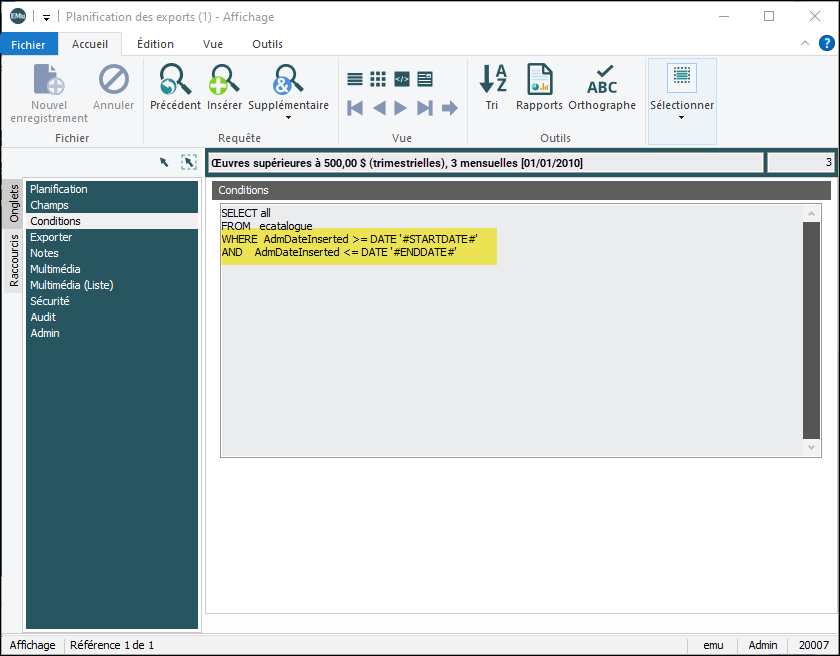Viewport: 840px width, 656px height.
Task: Select Sécurité in the tabs list
Action: [x=50, y=301]
